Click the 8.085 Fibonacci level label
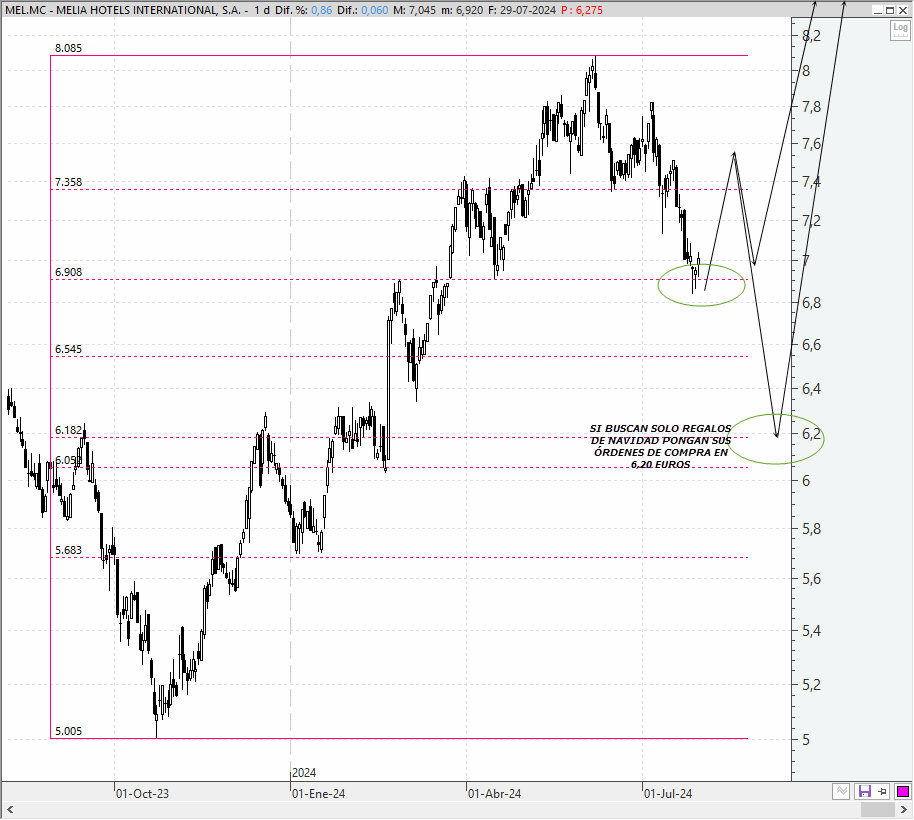914x820 pixels. pos(68,48)
